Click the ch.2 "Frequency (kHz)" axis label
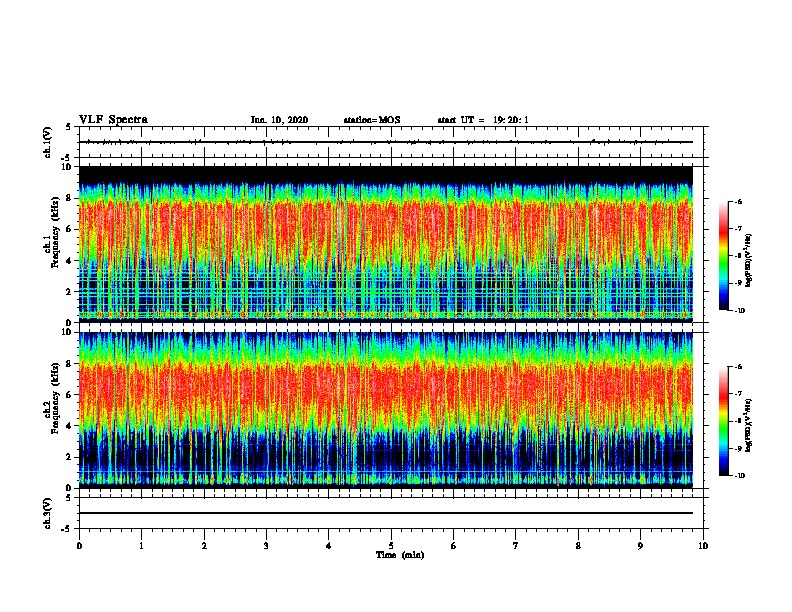The image size is (792, 612). pos(56,398)
